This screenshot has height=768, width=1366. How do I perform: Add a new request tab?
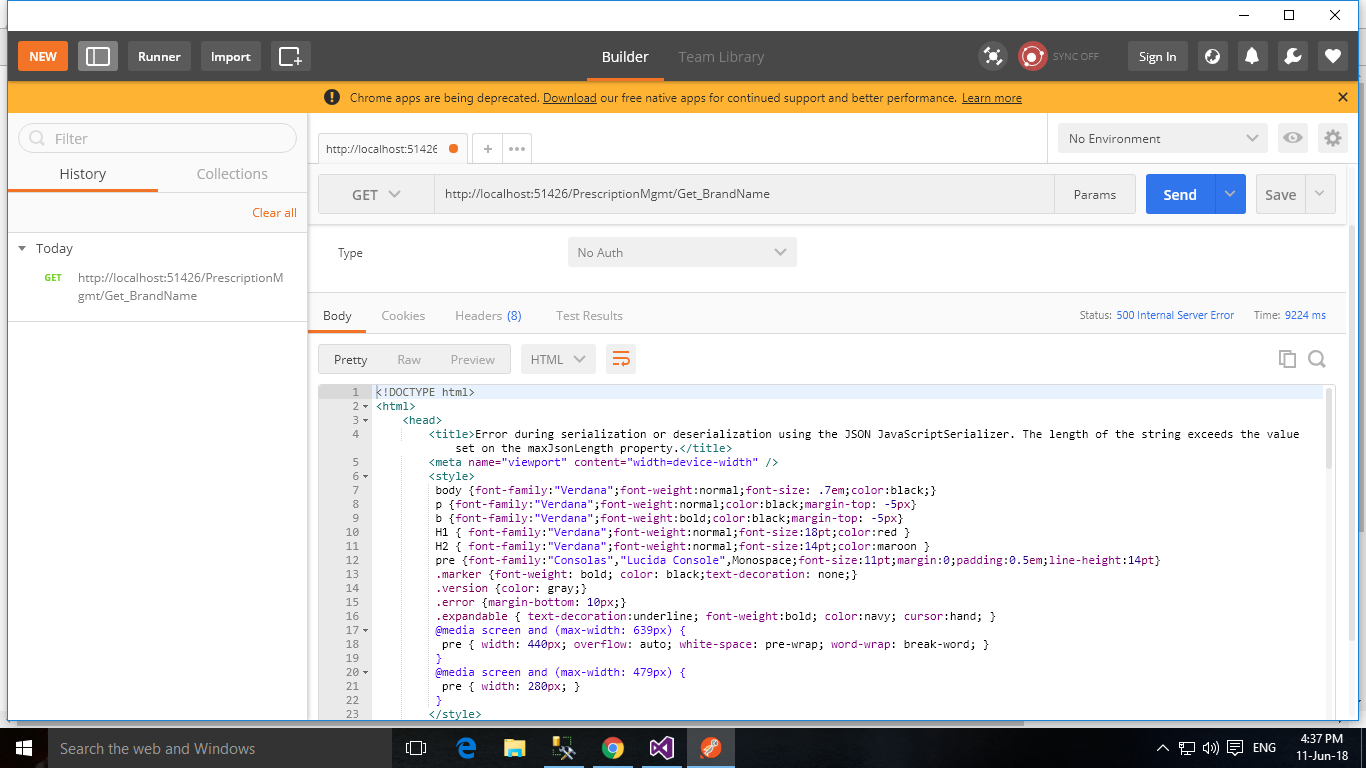tap(487, 149)
